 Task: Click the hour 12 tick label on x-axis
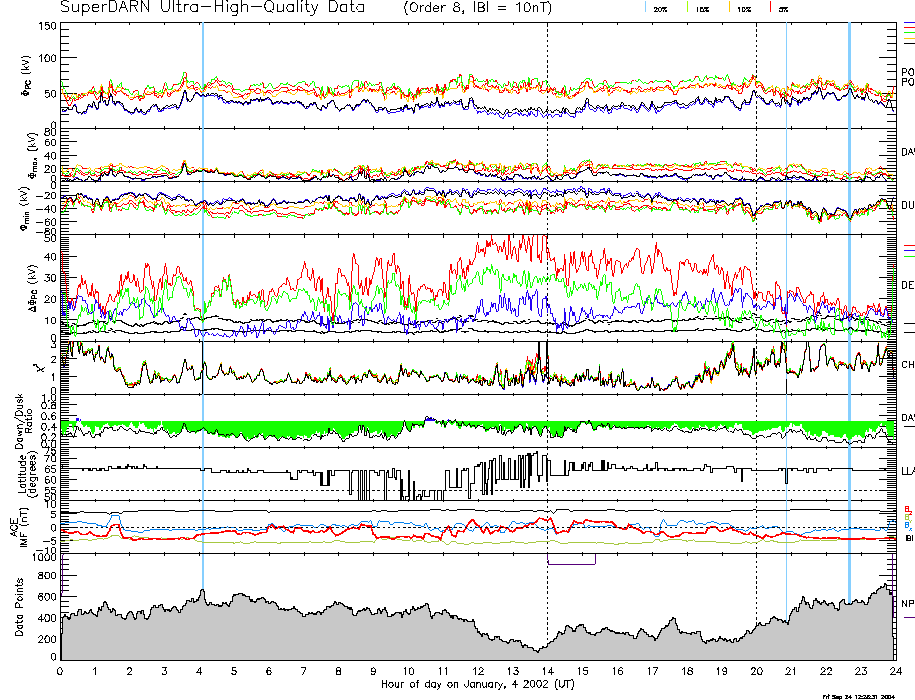coord(477,671)
